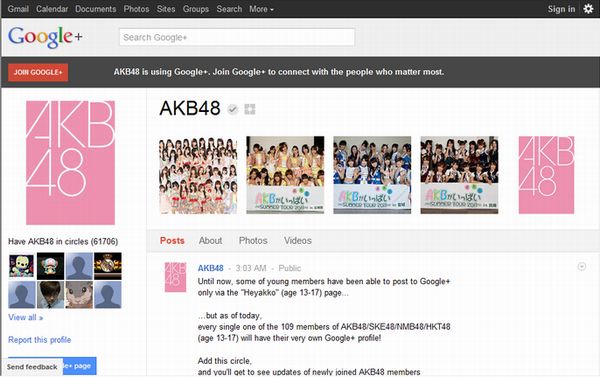Open the yellow-outfit group photo thumbnail
The height and width of the screenshot is (377, 600).
point(285,175)
